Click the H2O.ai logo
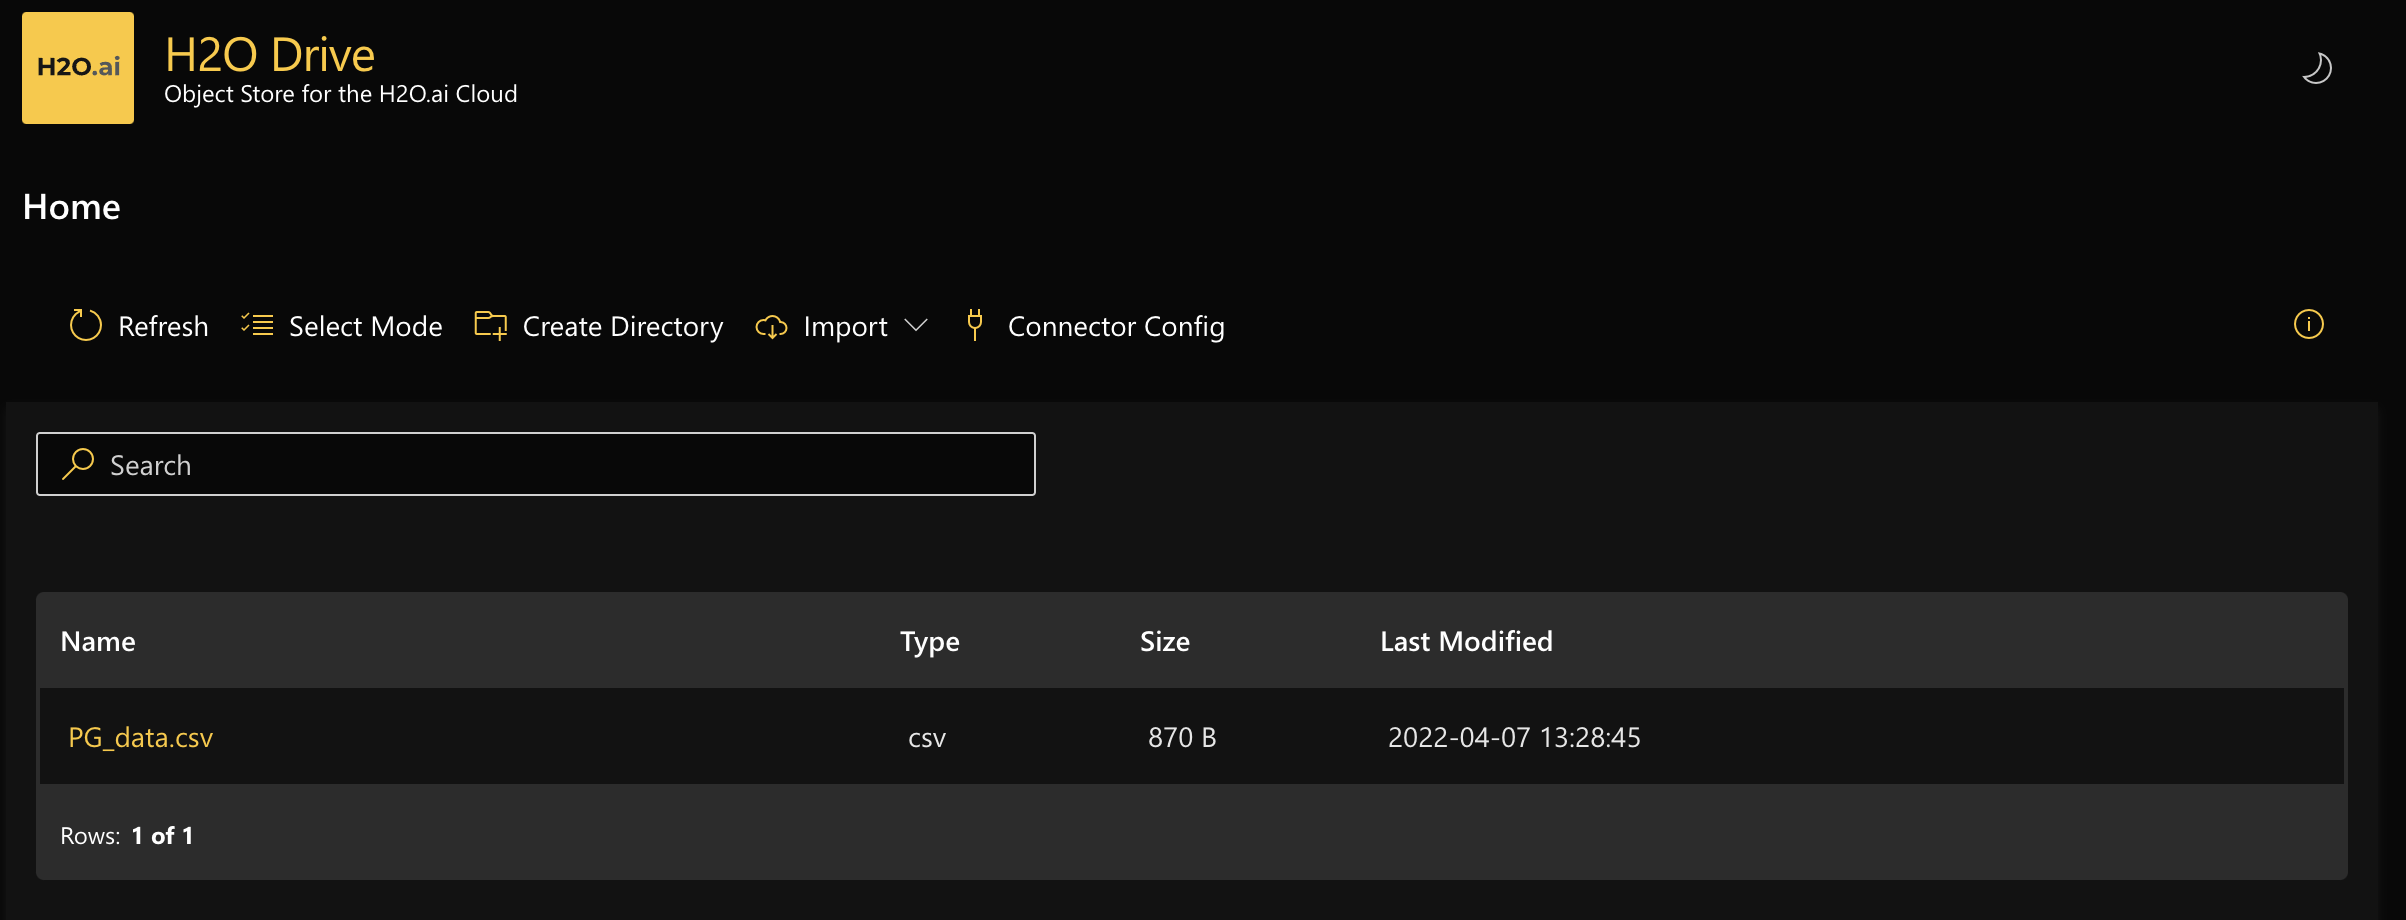The image size is (2406, 920). (x=77, y=67)
